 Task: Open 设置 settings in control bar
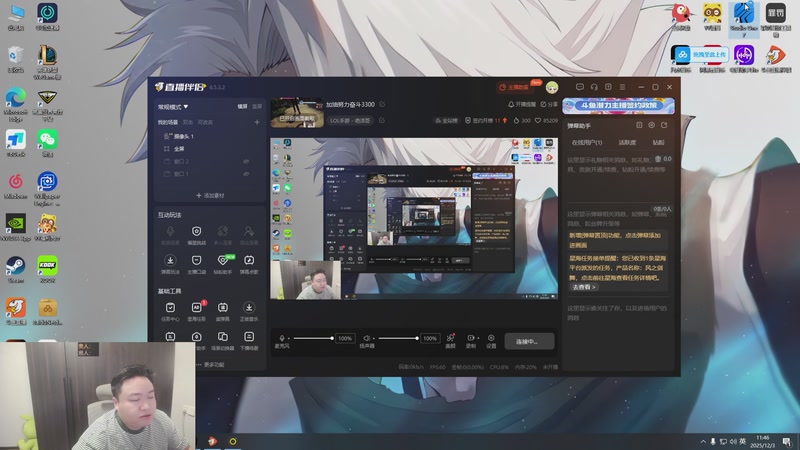tap(491, 341)
